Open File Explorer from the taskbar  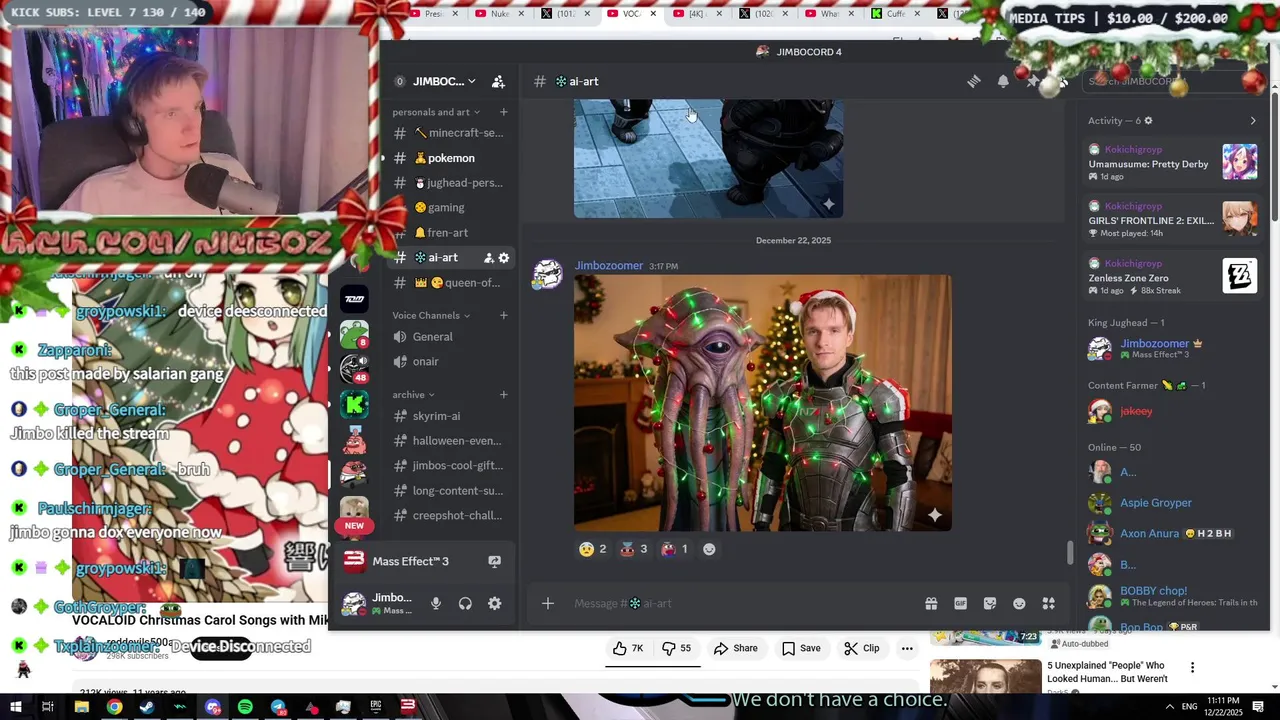click(81, 707)
